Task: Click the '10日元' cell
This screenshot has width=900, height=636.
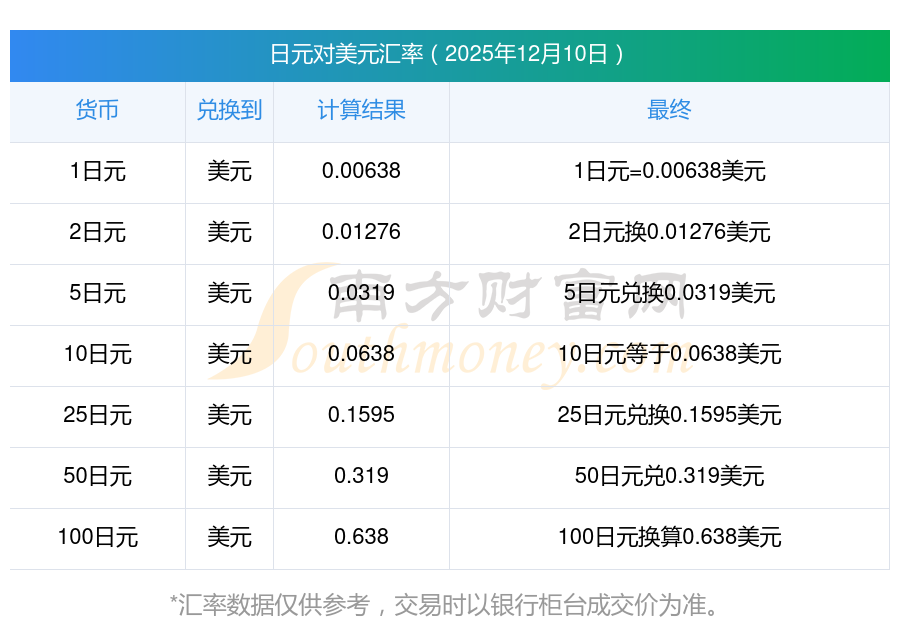Action: point(97,354)
